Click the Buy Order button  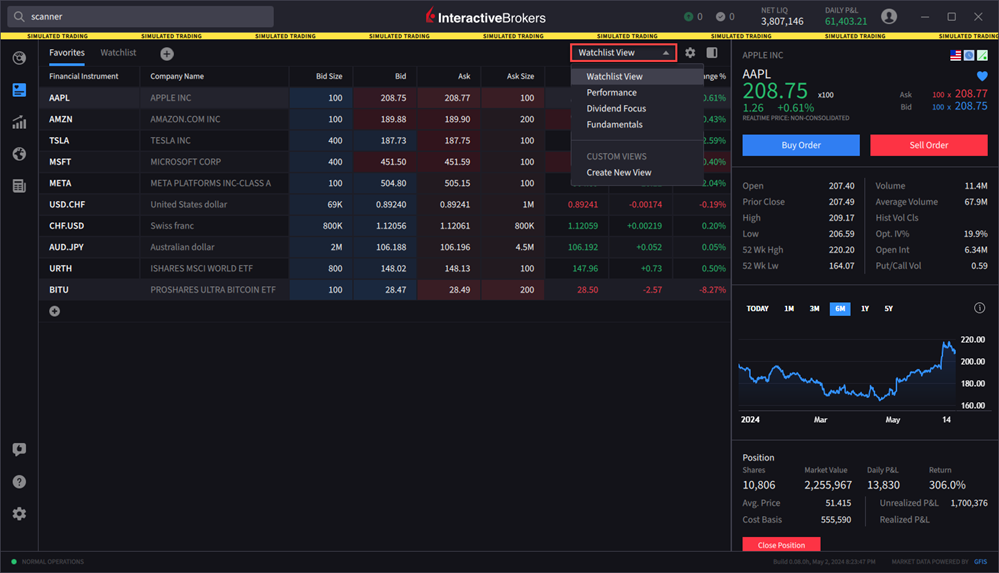click(801, 145)
